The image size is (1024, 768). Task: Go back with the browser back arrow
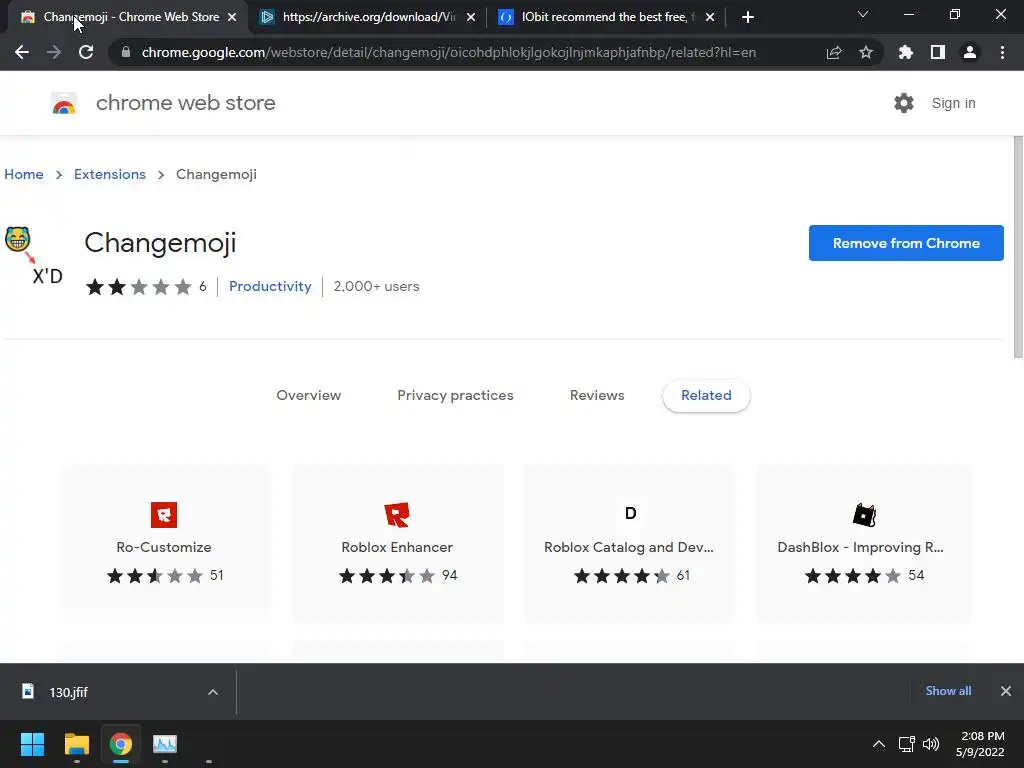[22, 52]
